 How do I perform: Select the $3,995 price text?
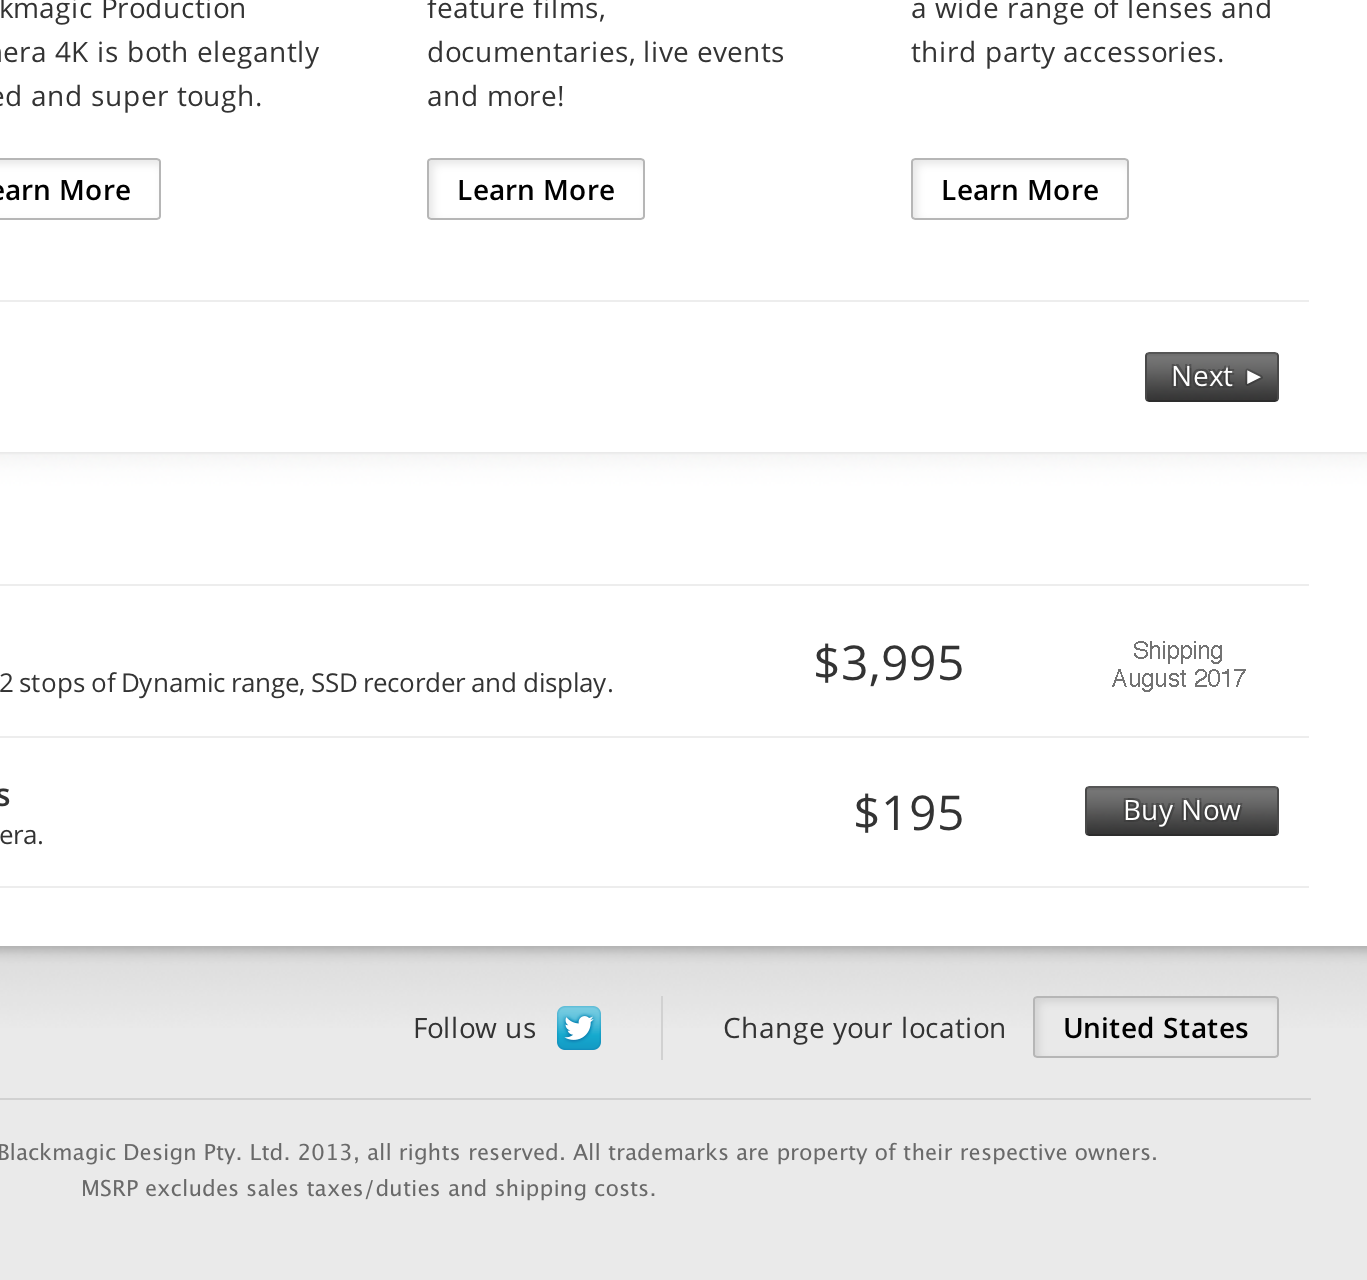point(888,662)
